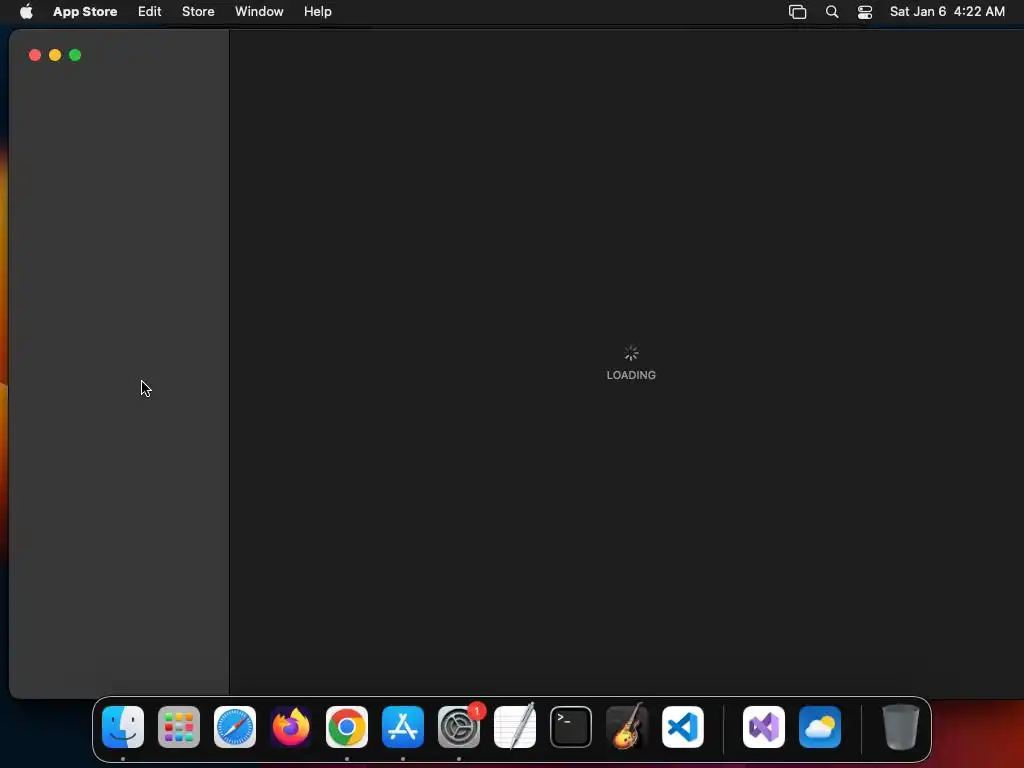
Task: Open Spotlight search from the menu bar
Action: click(x=831, y=12)
